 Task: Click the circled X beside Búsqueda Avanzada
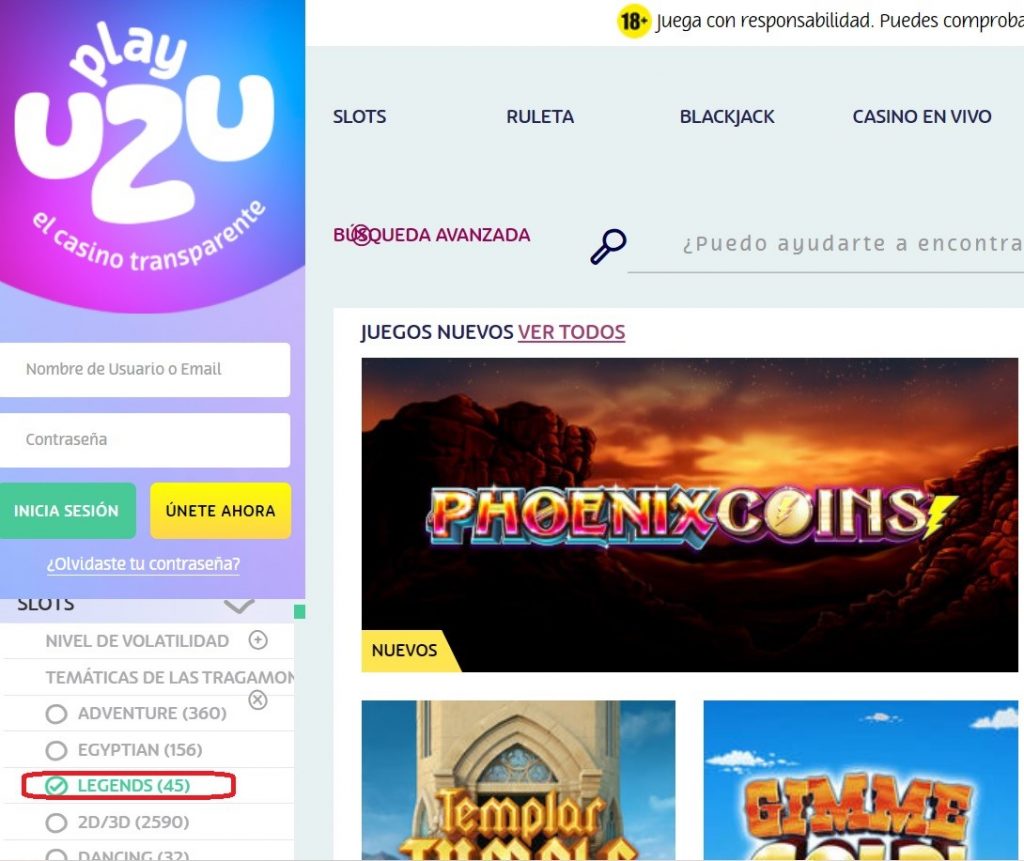(x=362, y=235)
